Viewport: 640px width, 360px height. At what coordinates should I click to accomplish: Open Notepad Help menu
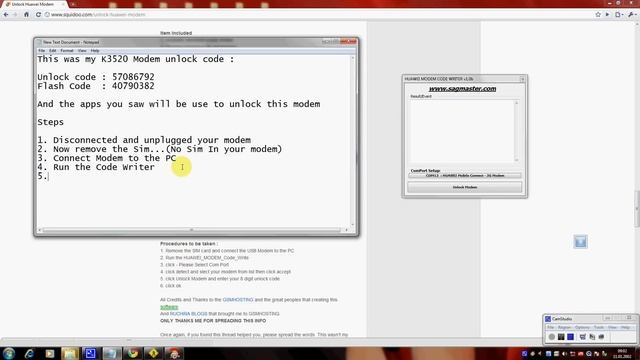coord(95,51)
